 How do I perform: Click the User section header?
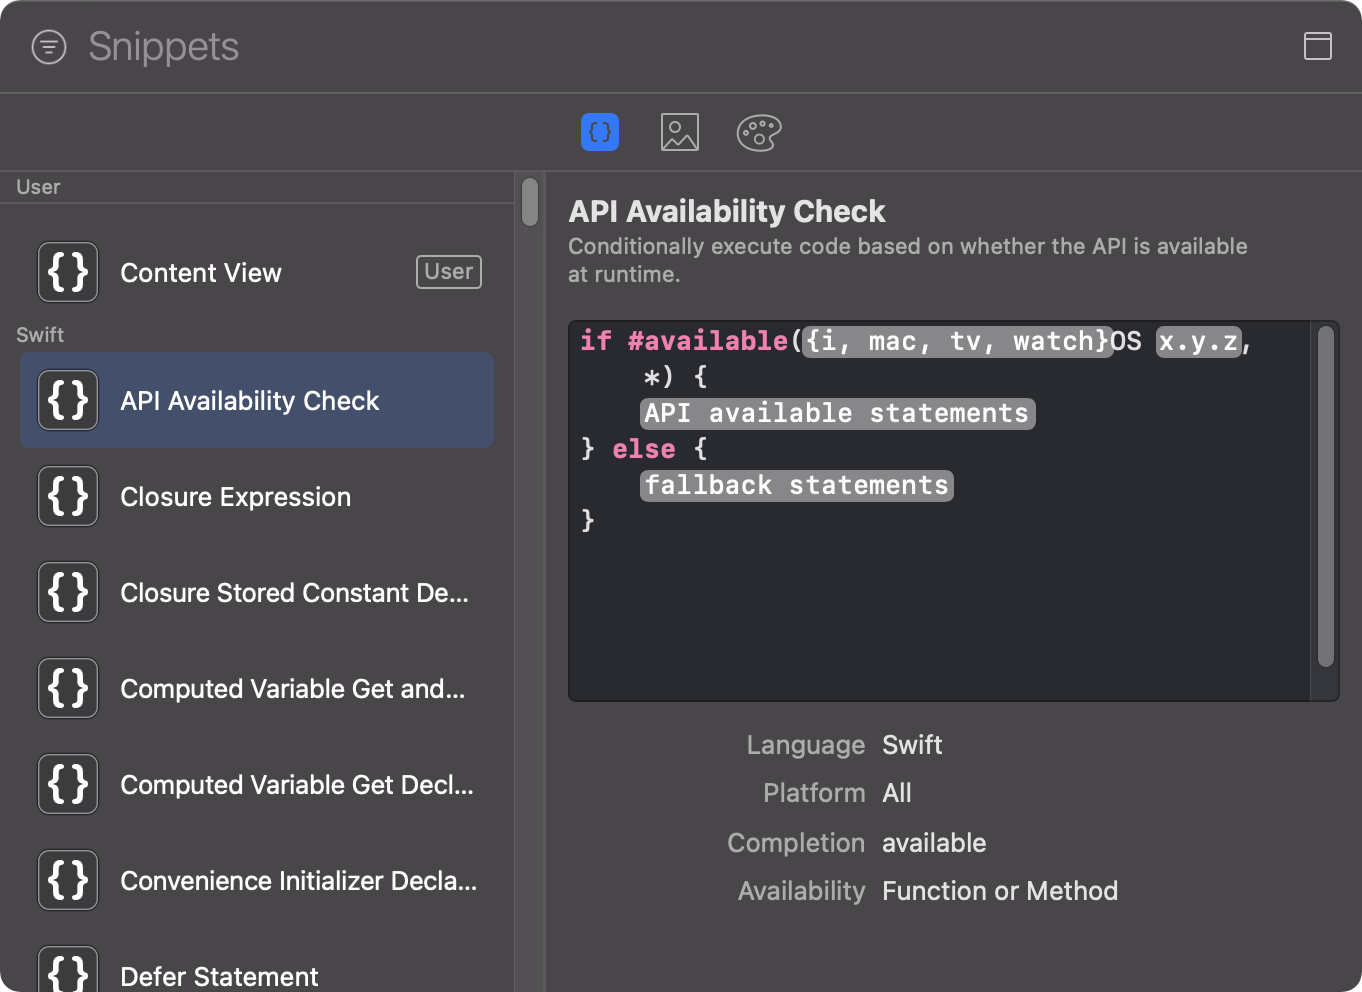[38, 187]
